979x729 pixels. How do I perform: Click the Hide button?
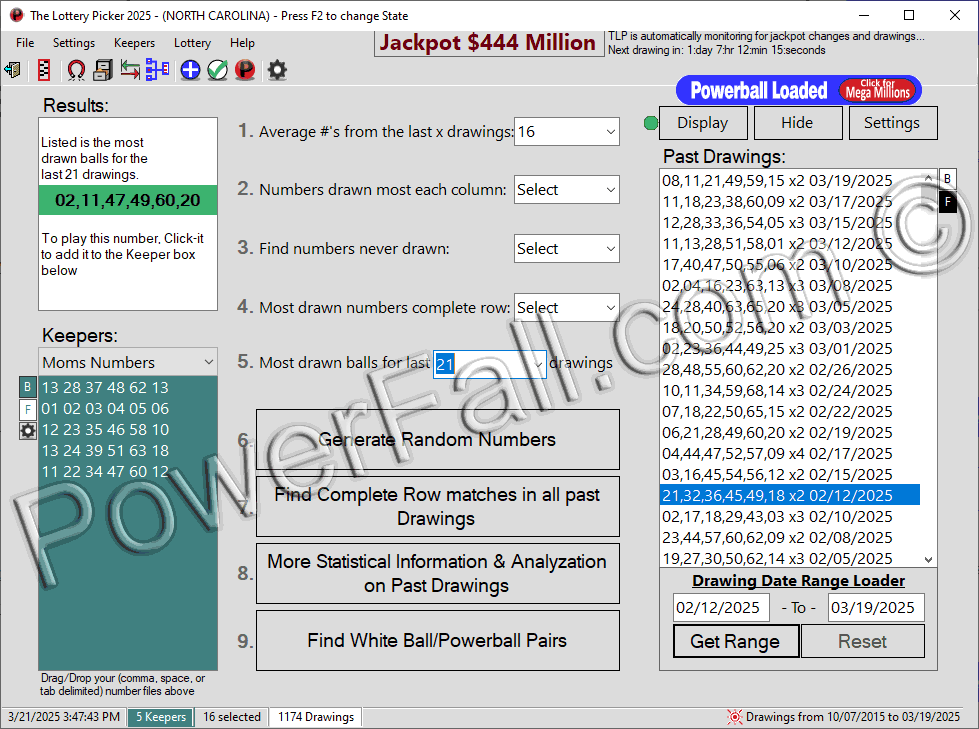tap(797, 123)
